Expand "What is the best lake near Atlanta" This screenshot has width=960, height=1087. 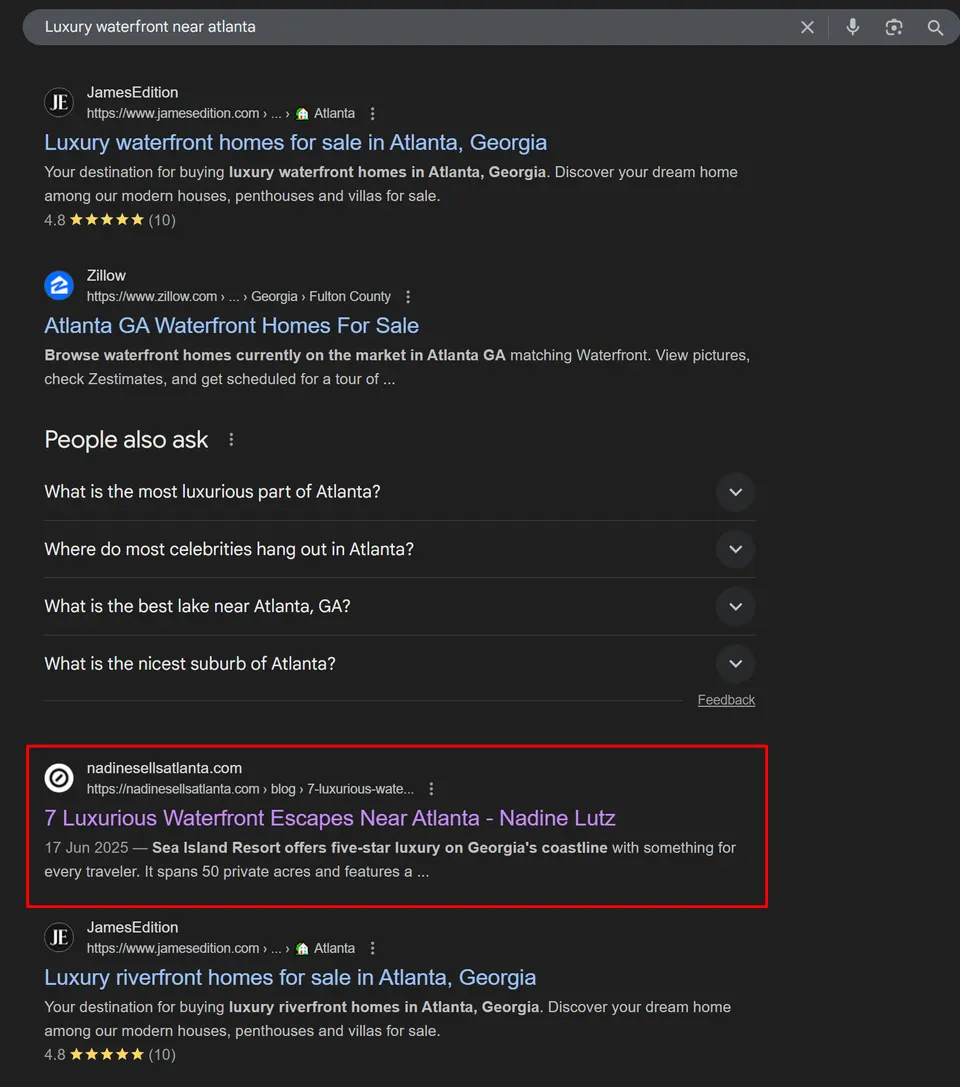click(399, 607)
